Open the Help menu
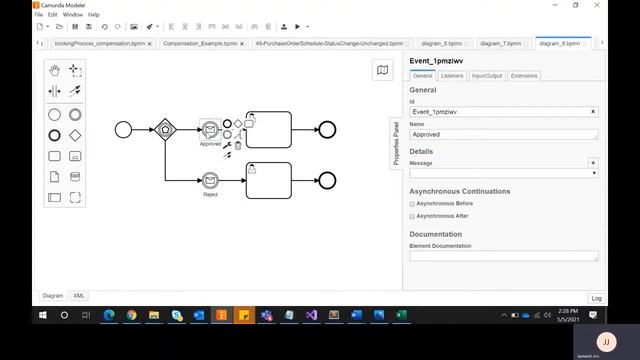 [x=94, y=15]
